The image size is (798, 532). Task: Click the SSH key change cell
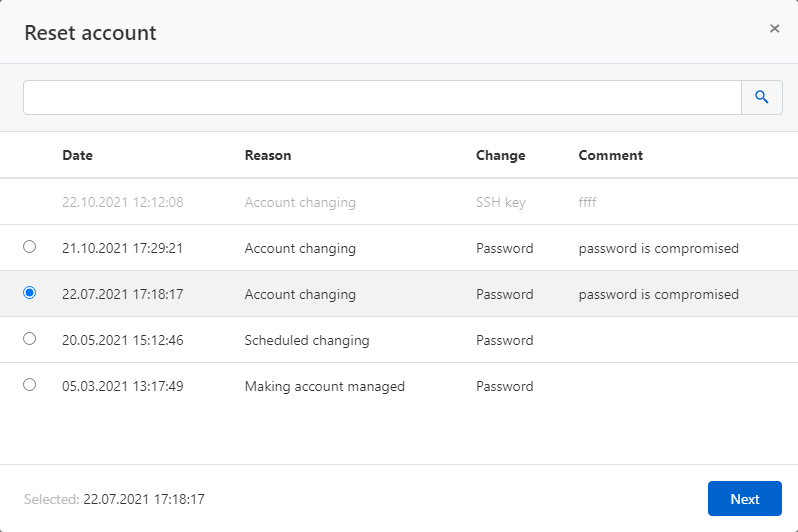pos(500,202)
